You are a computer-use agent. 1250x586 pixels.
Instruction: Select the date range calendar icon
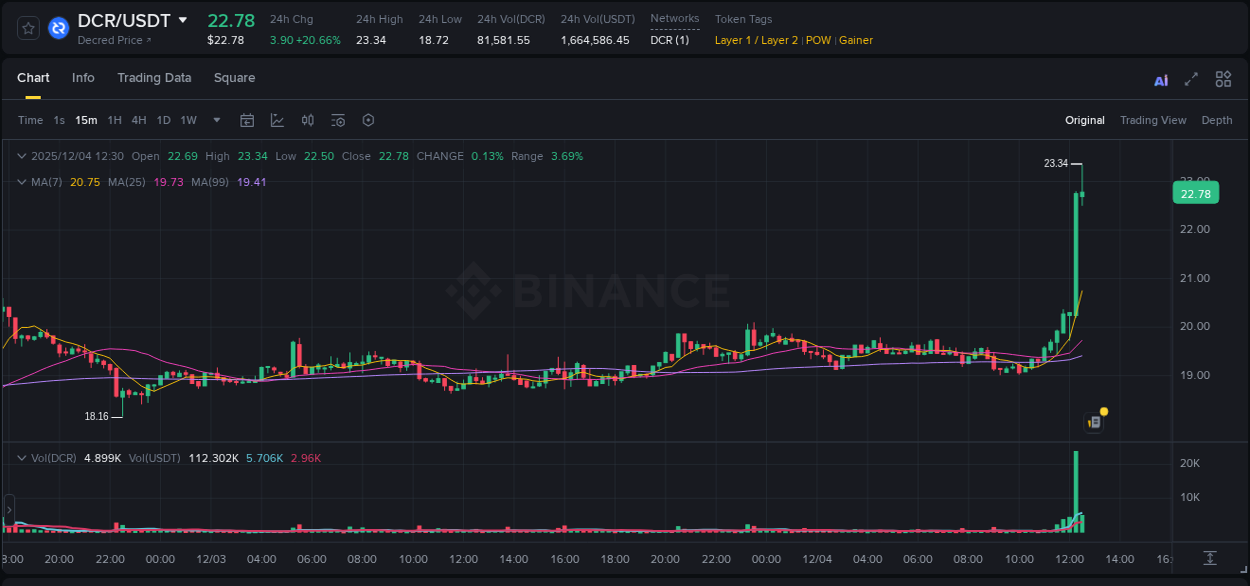247,119
